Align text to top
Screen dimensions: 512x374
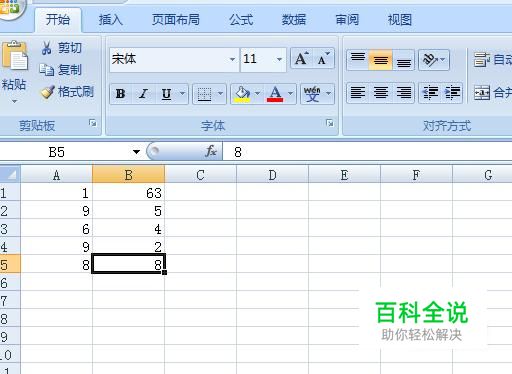pos(358,60)
